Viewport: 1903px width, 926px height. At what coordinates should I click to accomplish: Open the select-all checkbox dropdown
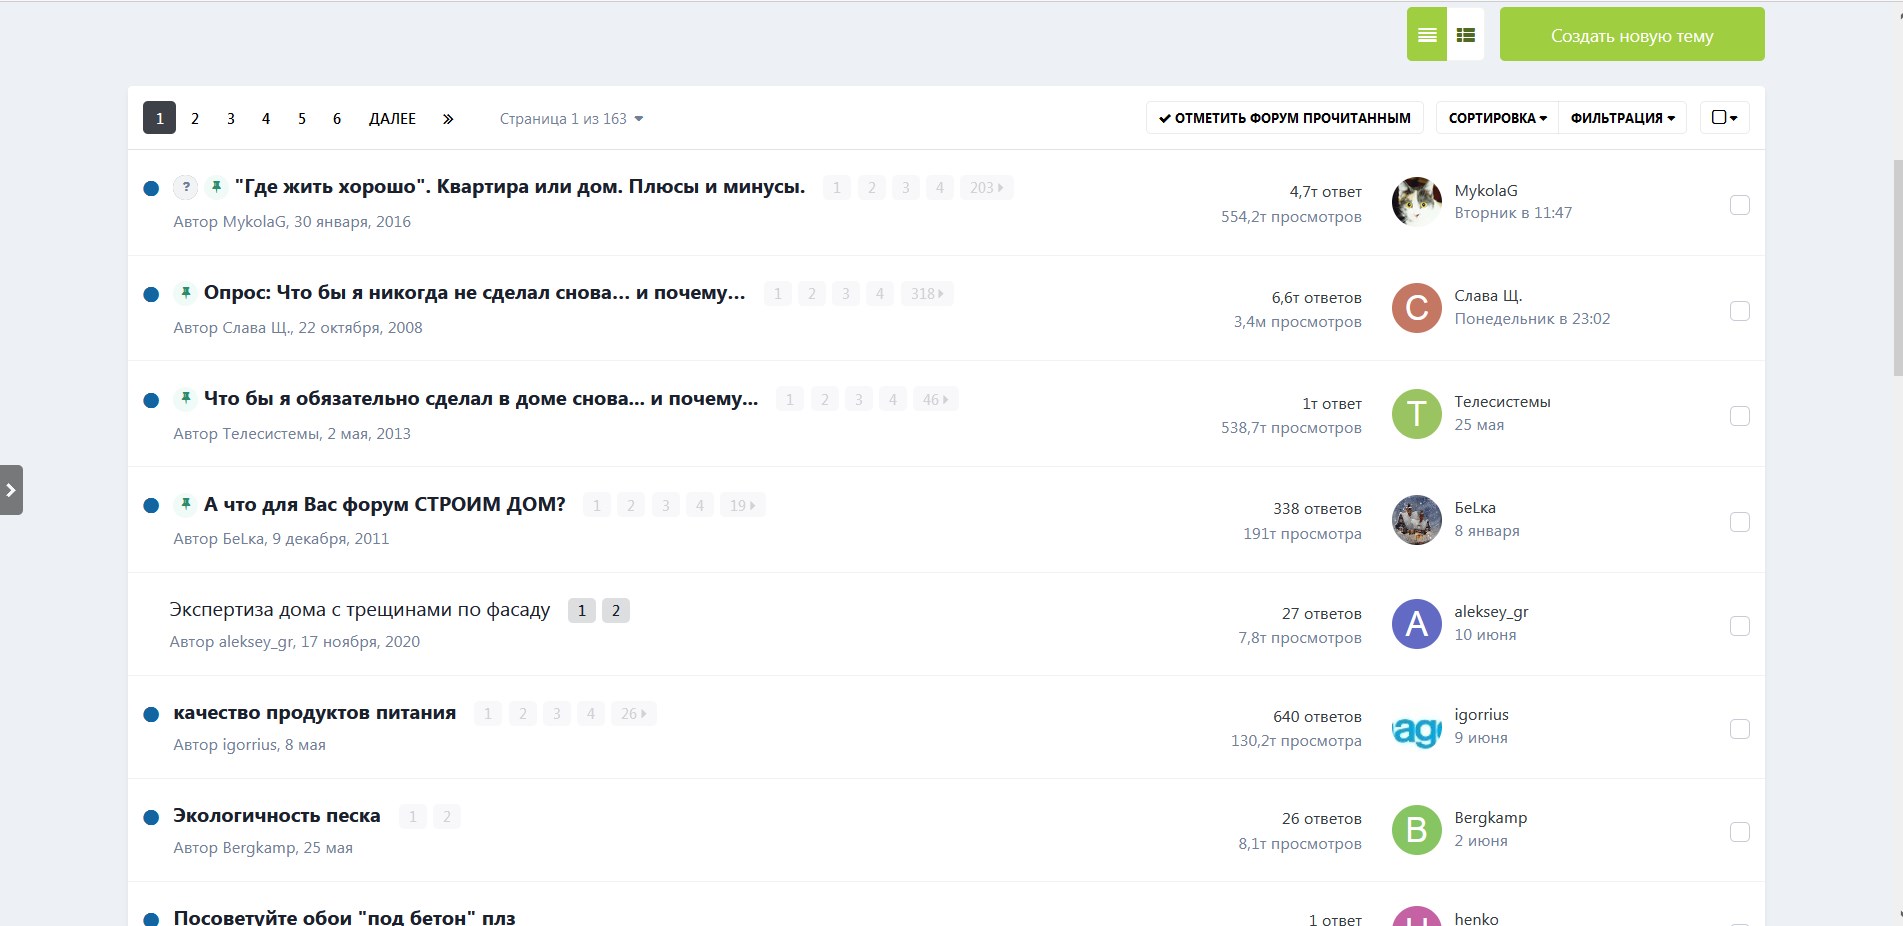(x=1725, y=118)
